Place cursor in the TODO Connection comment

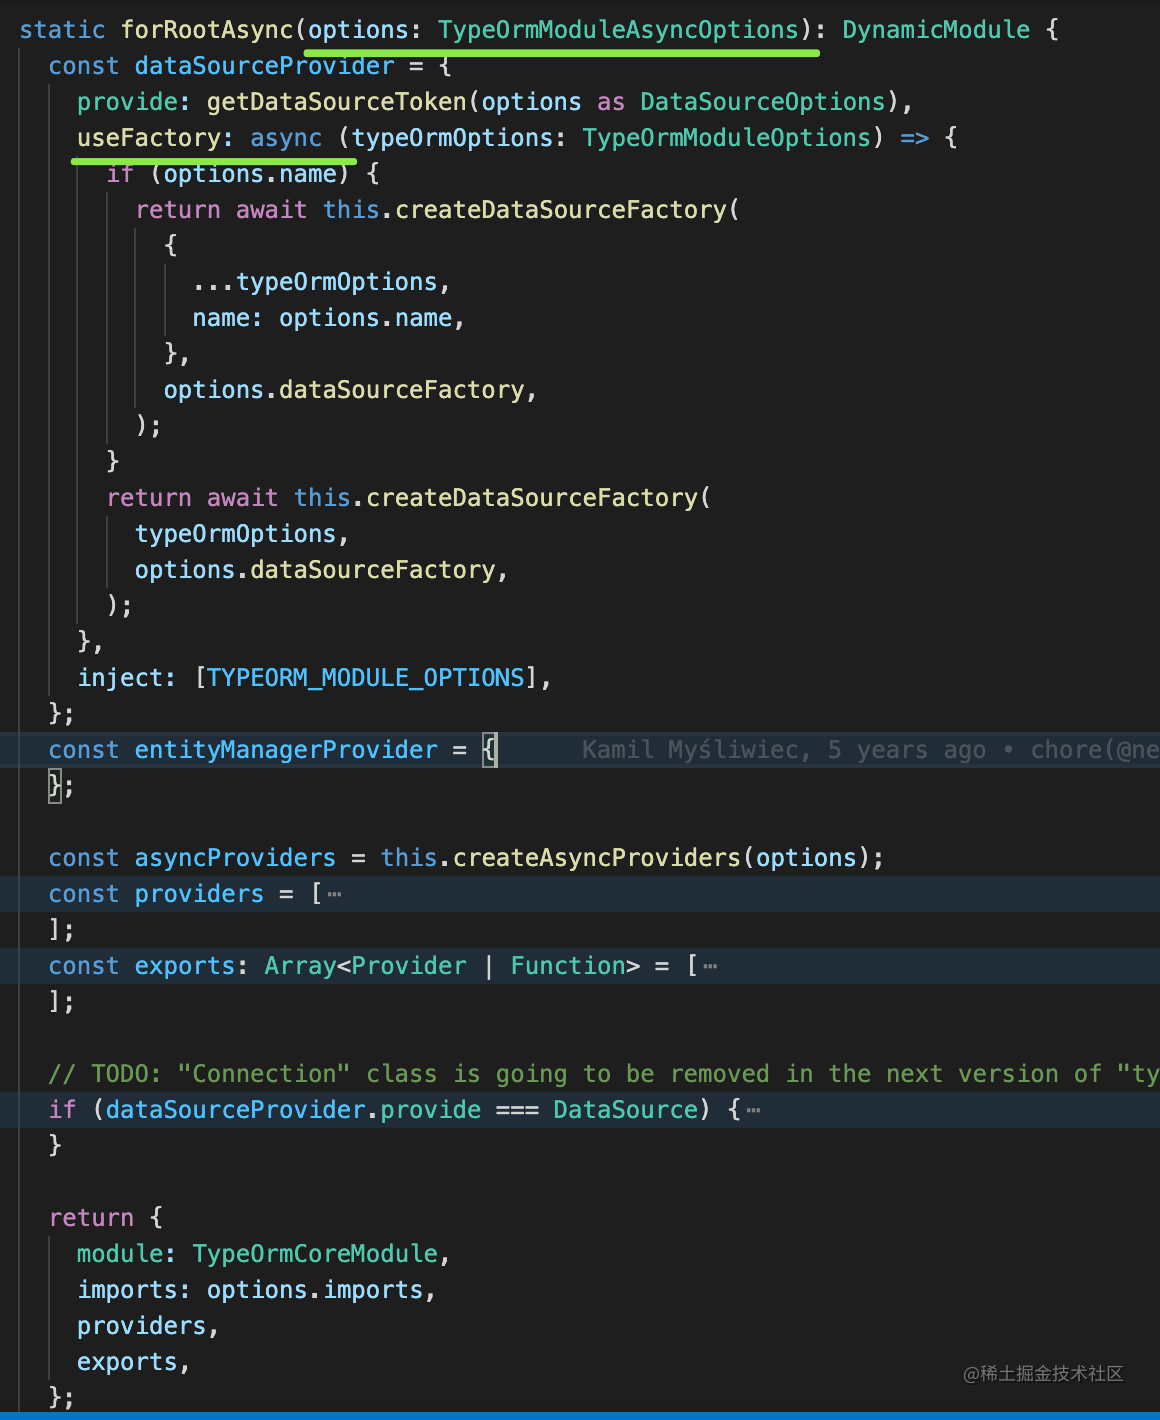pyautogui.click(x=600, y=1074)
